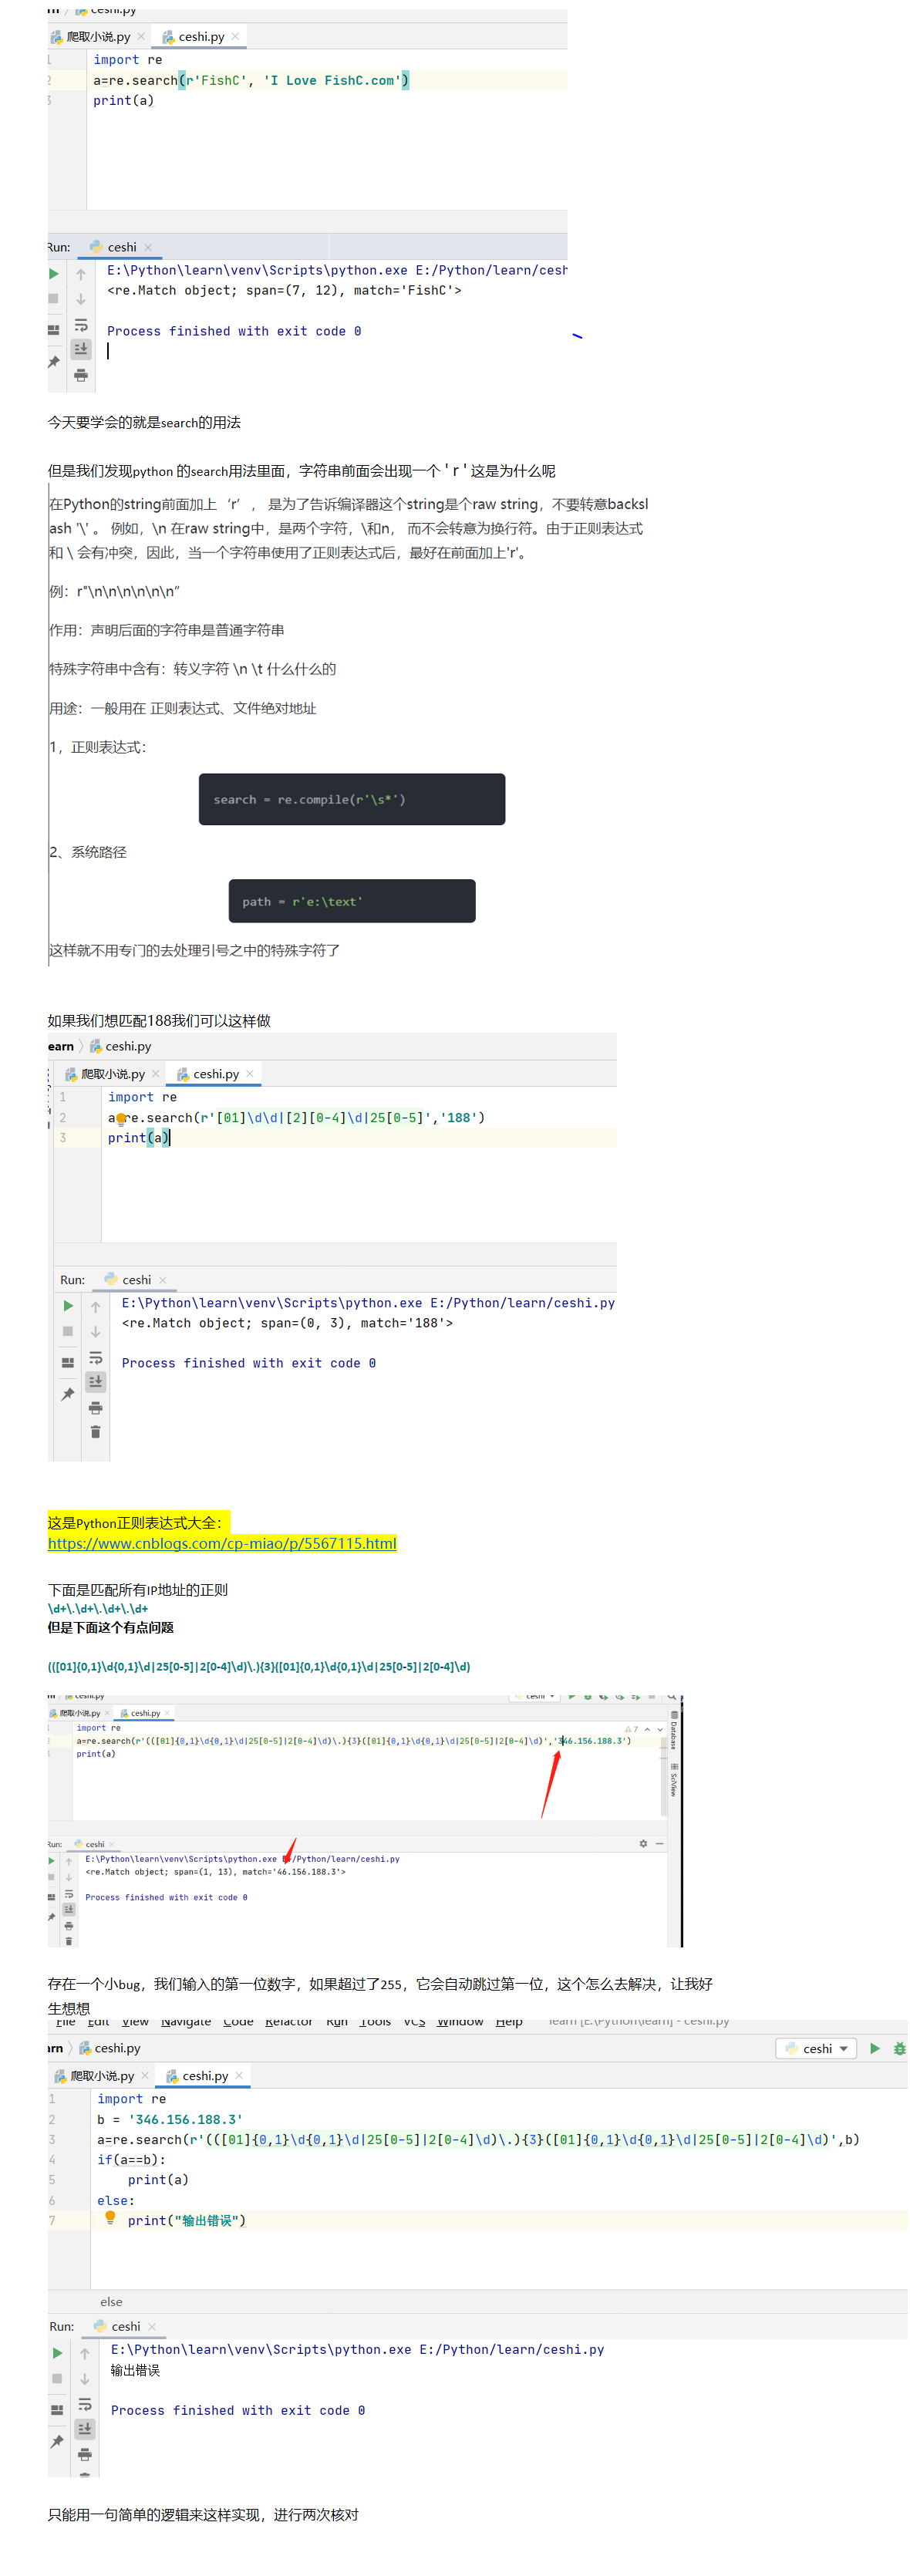
Task: Toggle pin tab in the 输出错误 Run panel
Action: pos(57,2441)
